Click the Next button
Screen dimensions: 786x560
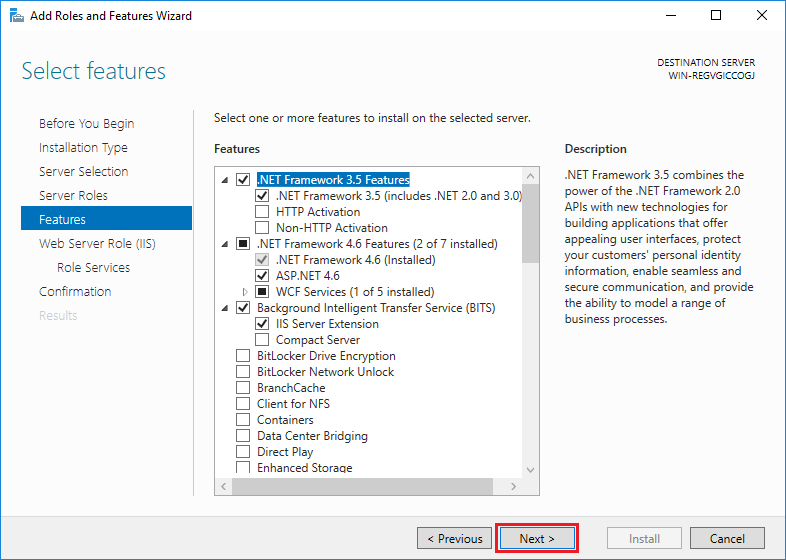(537, 538)
